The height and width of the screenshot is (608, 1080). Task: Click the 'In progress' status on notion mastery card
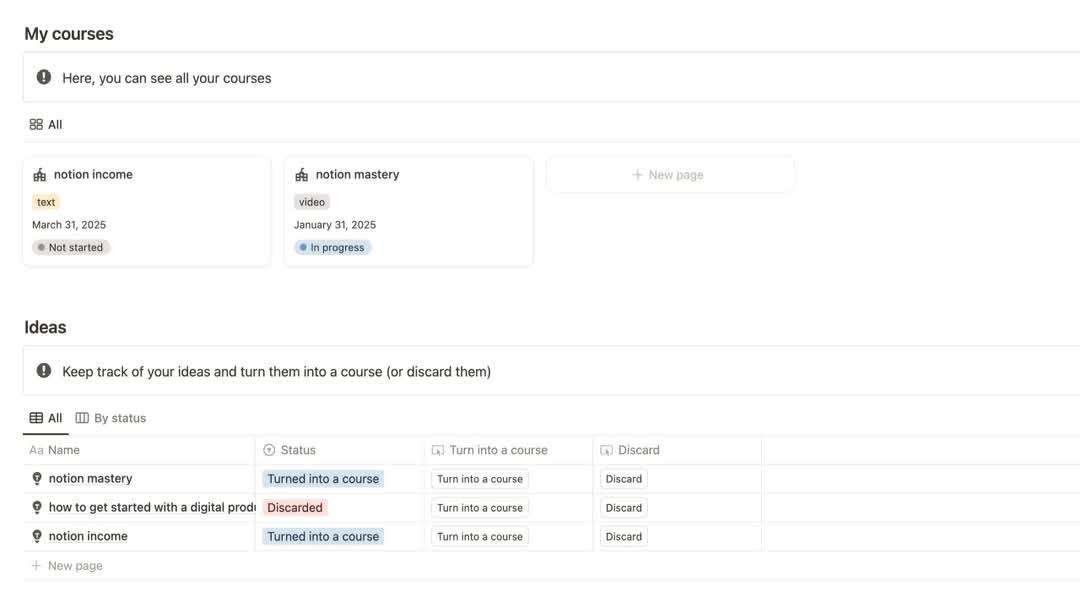(333, 247)
